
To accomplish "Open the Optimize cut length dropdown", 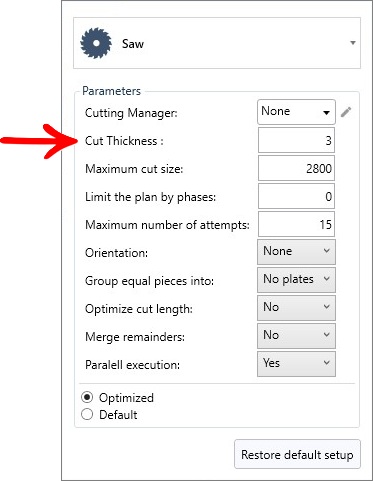I will 296,308.
